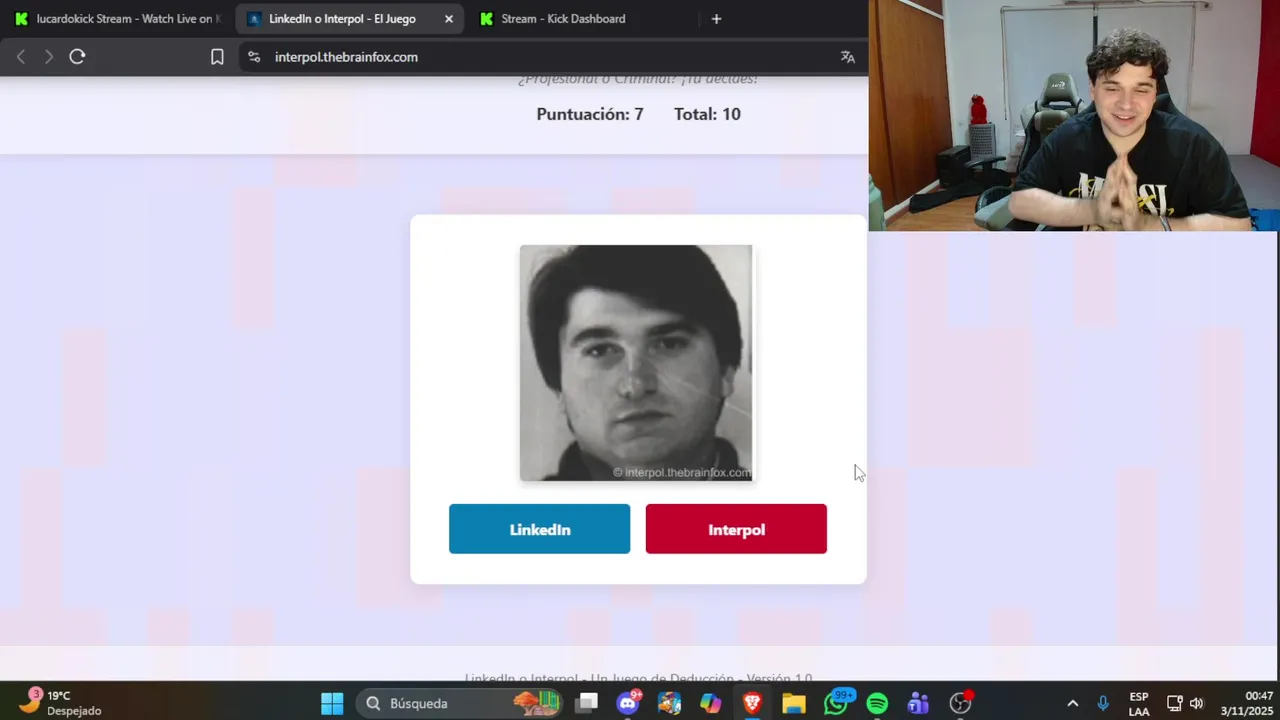The height and width of the screenshot is (720, 1280).
Task: Switch to the lucardokick Stream tab
Action: tap(118, 19)
